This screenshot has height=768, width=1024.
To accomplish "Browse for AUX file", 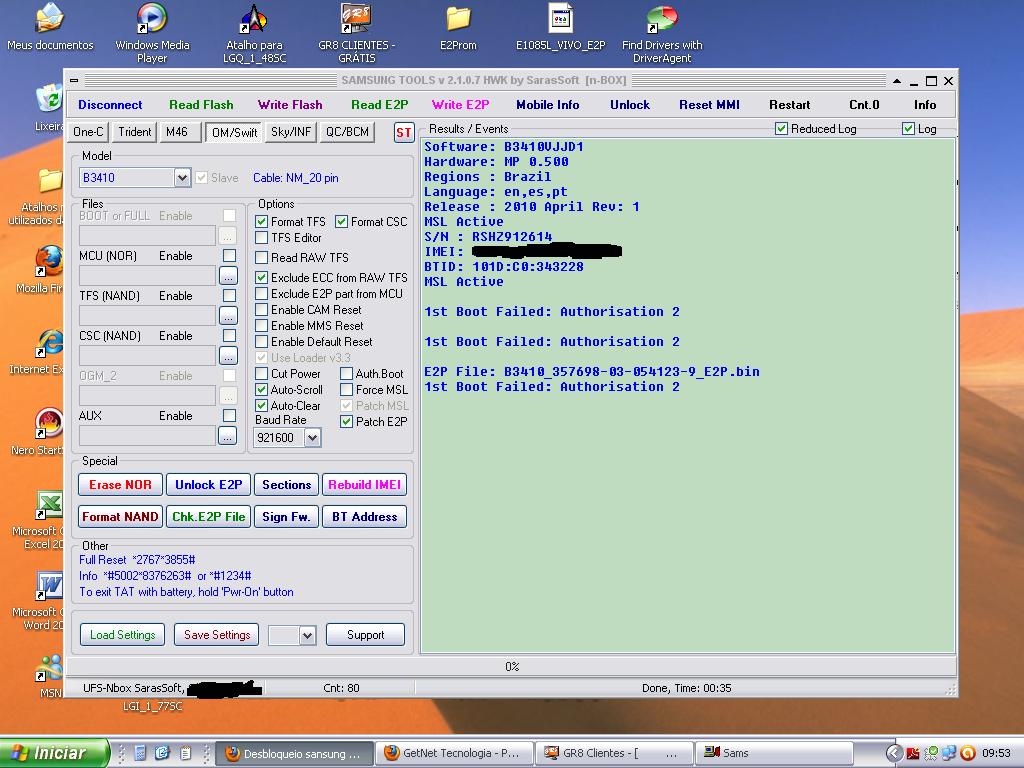I will 227,436.
